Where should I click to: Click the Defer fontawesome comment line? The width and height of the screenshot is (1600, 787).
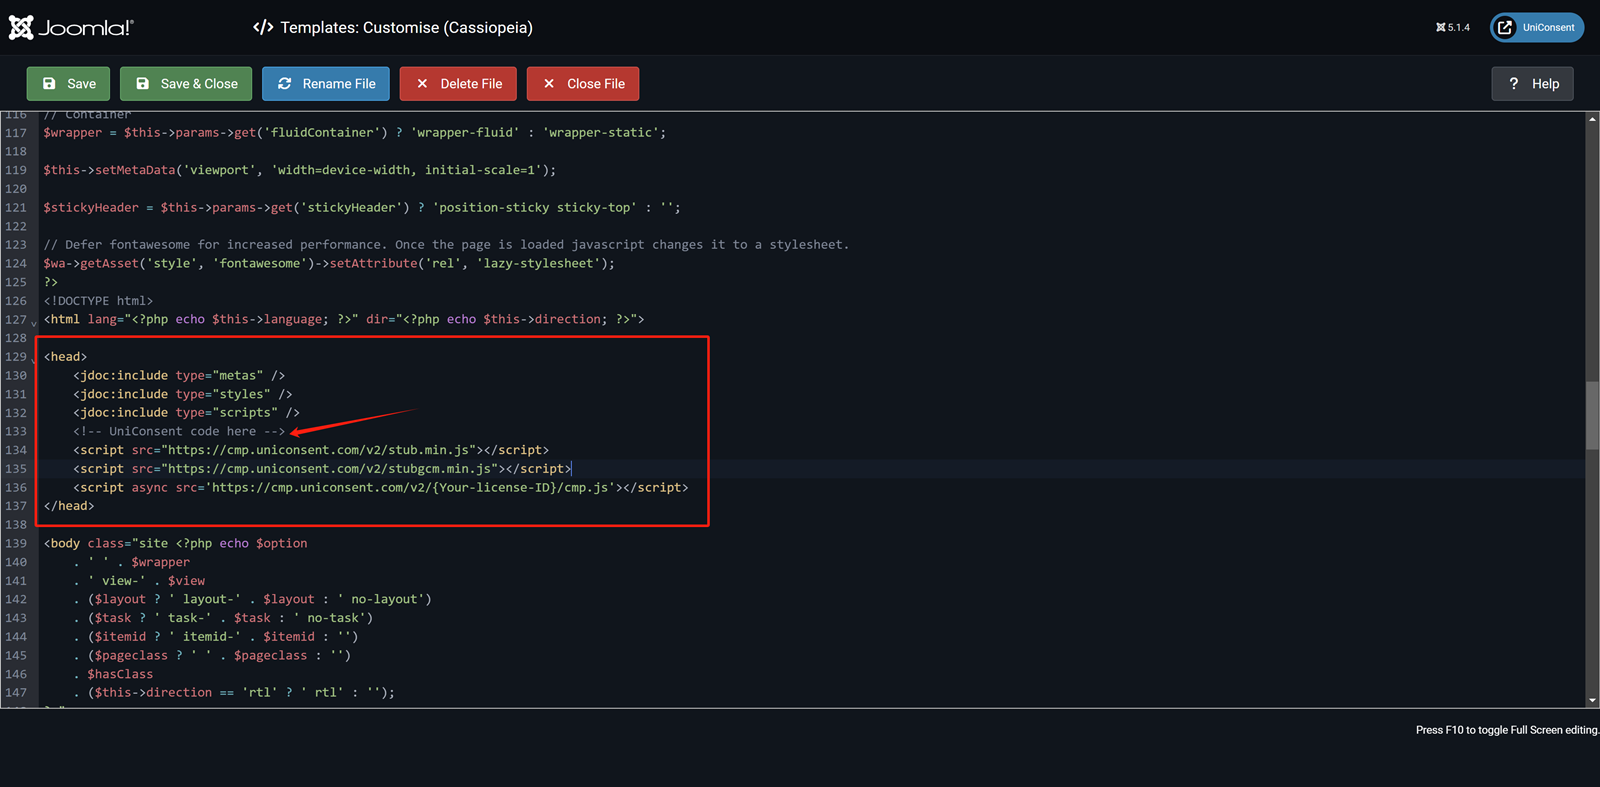[x=446, y=245]
